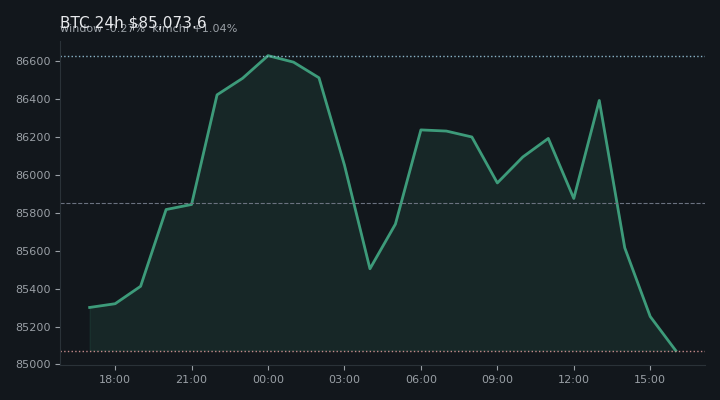This screenshot has width=720, height=400.
Task: Click the 86400 y-axis label
Action: point(33,100)
